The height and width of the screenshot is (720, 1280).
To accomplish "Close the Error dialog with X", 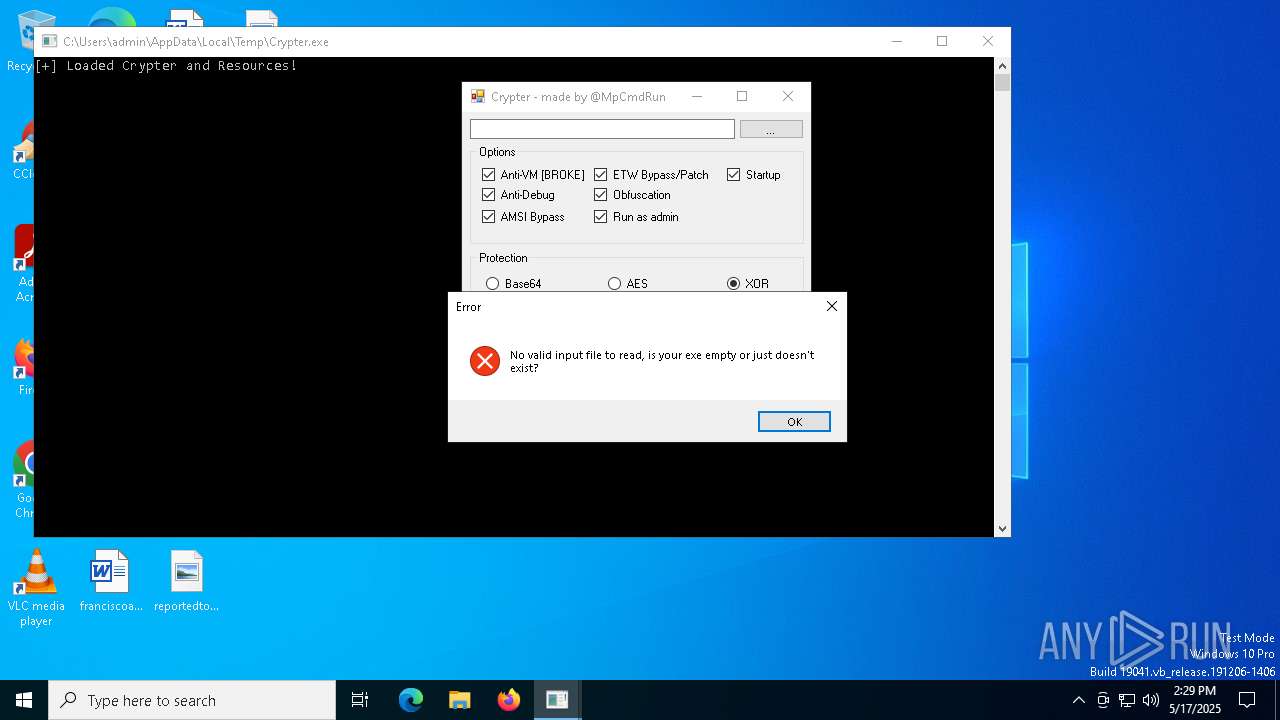I will (831, 307).
